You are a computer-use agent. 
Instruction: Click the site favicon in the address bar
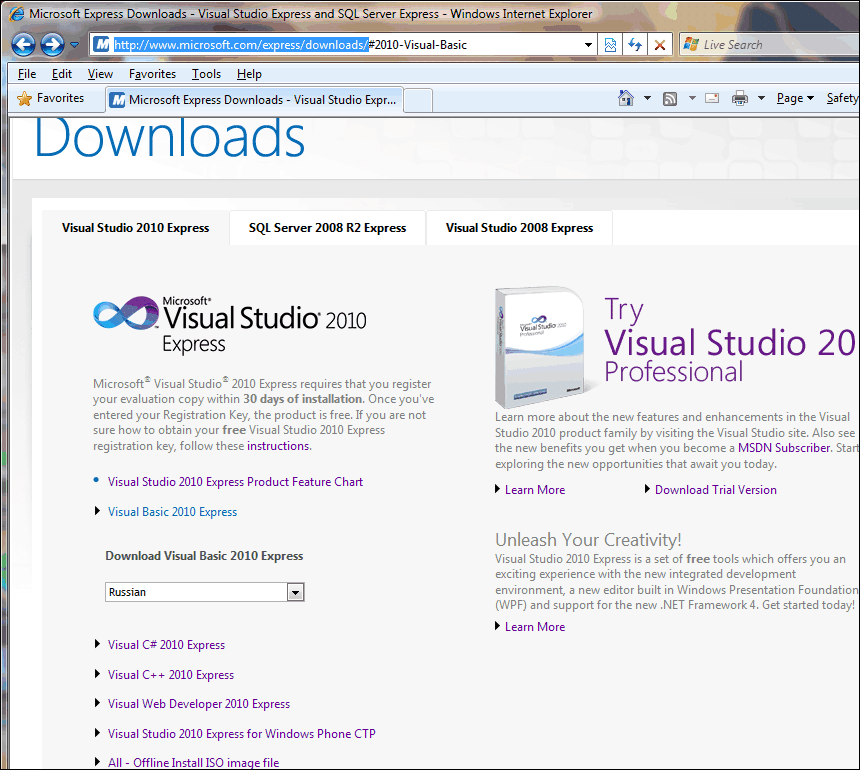tap(101, 44)
